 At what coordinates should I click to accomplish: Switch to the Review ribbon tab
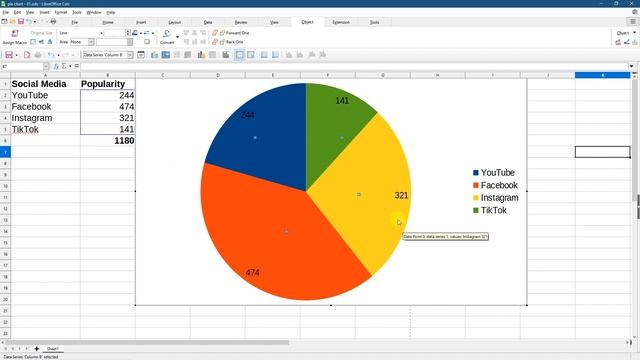coord(241,22)
